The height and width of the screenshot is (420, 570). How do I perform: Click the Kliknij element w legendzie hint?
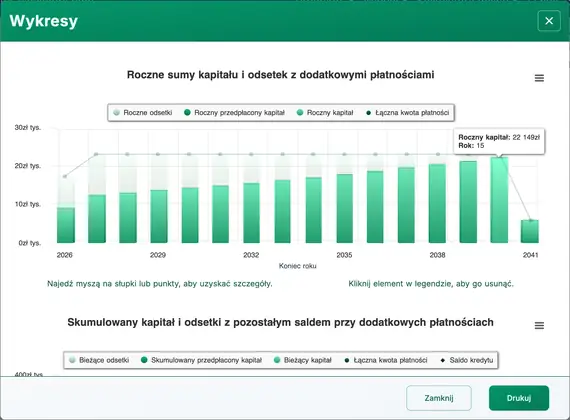tap(431, 284)
